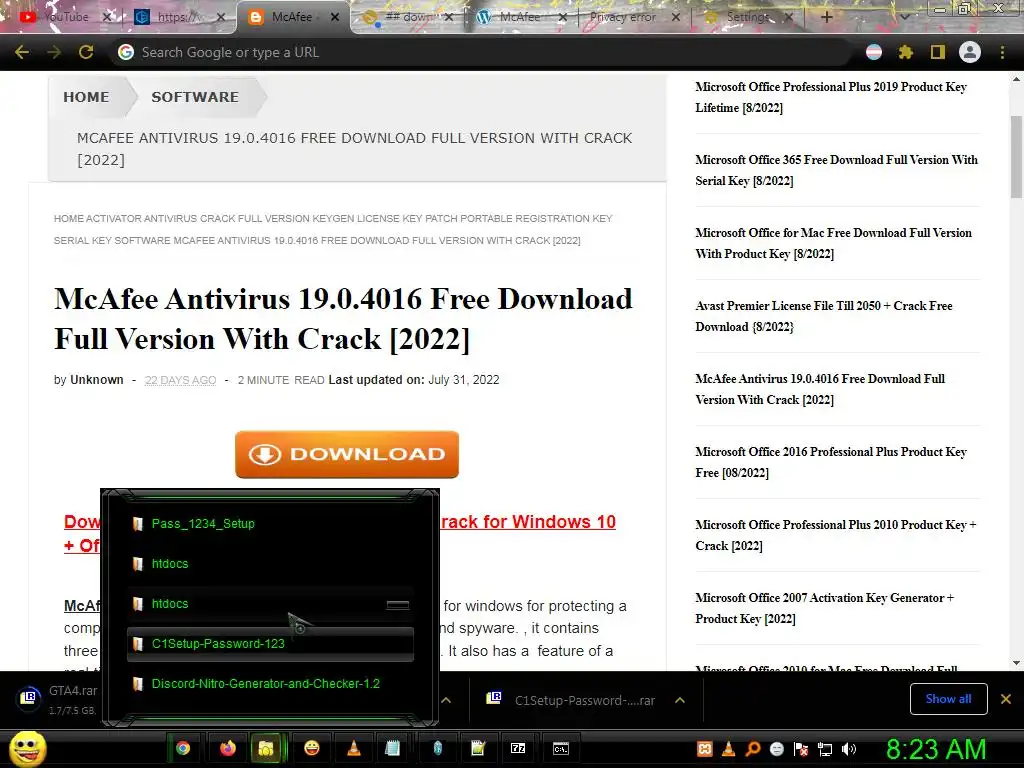This screenshot has width=1024, height=768.
Task: Click the GTA4.rar download item
Action: coord(56,699)
